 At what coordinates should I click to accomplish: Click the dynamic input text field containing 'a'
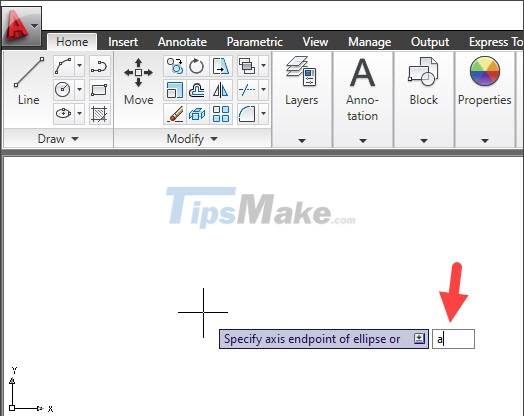(x=453, y=339)
